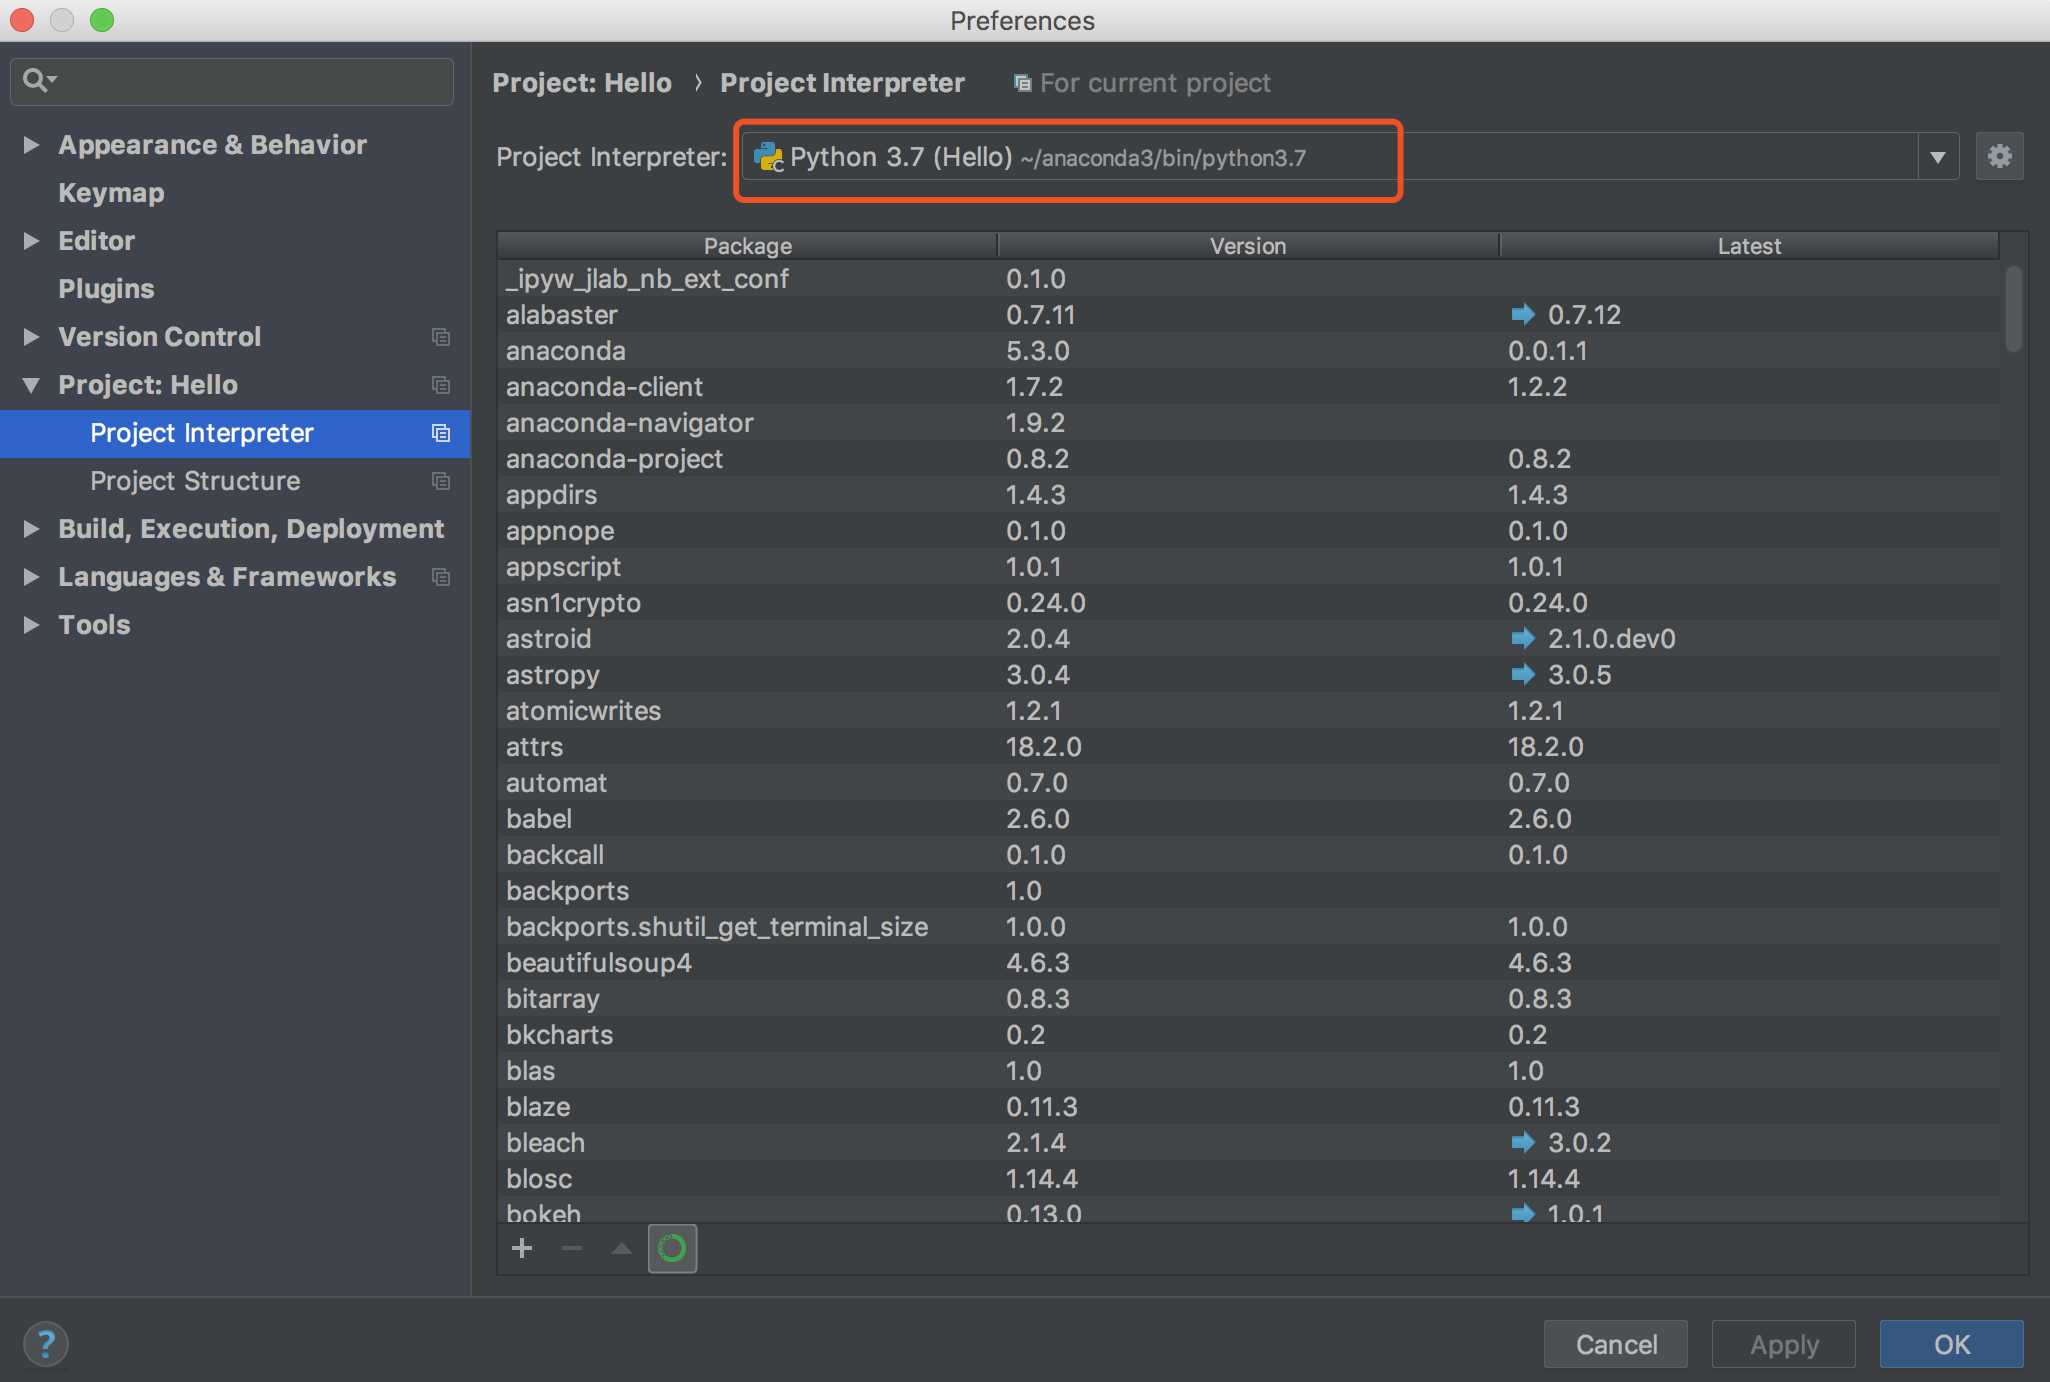This screenshot has width=2050, height=1382.
Task: Expand the Appearance & Behavior section
Action: pos(31,145)
